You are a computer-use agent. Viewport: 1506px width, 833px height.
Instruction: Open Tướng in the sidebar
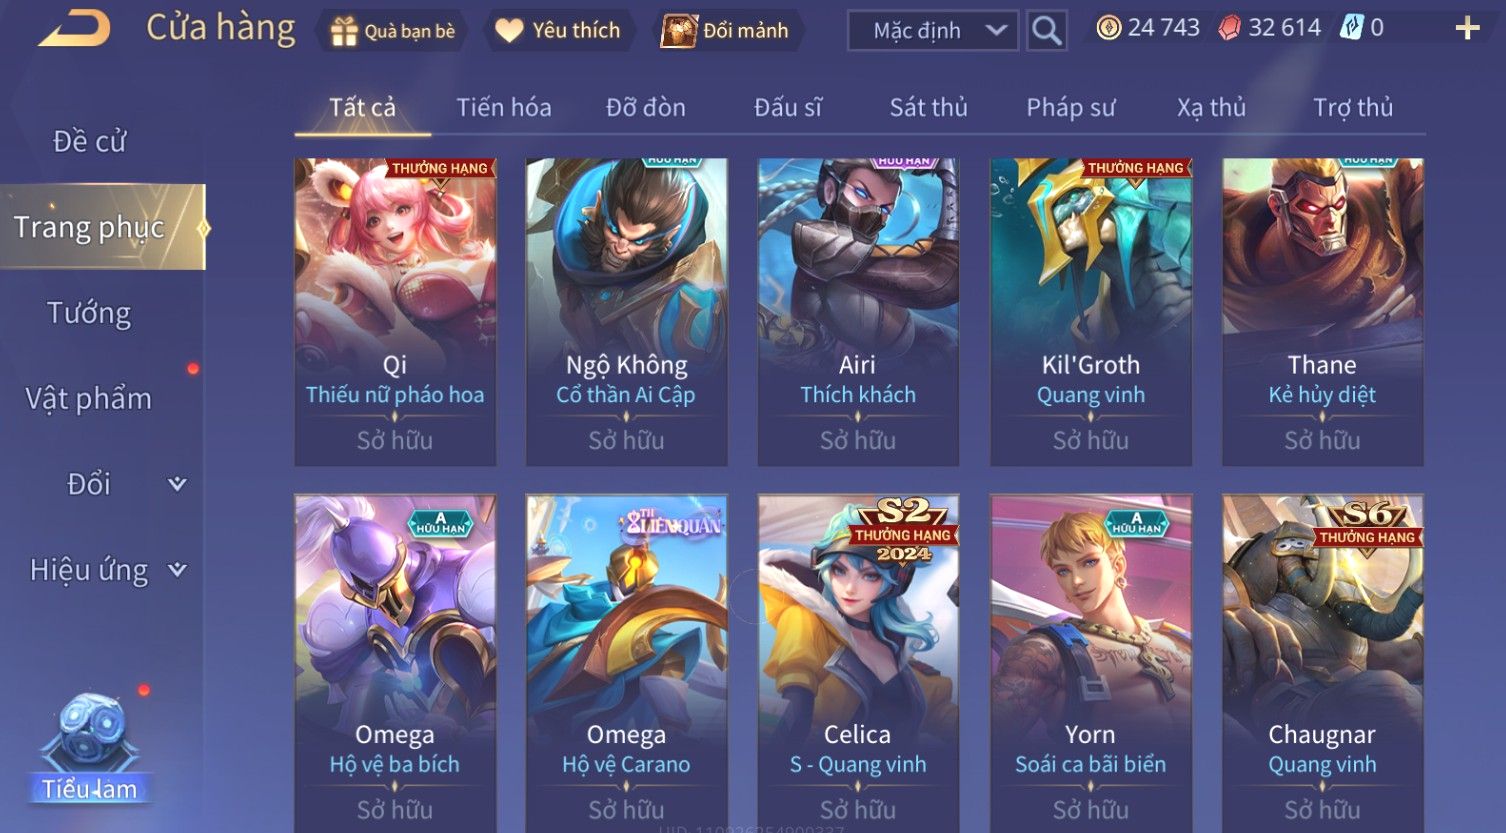[89, 313]
